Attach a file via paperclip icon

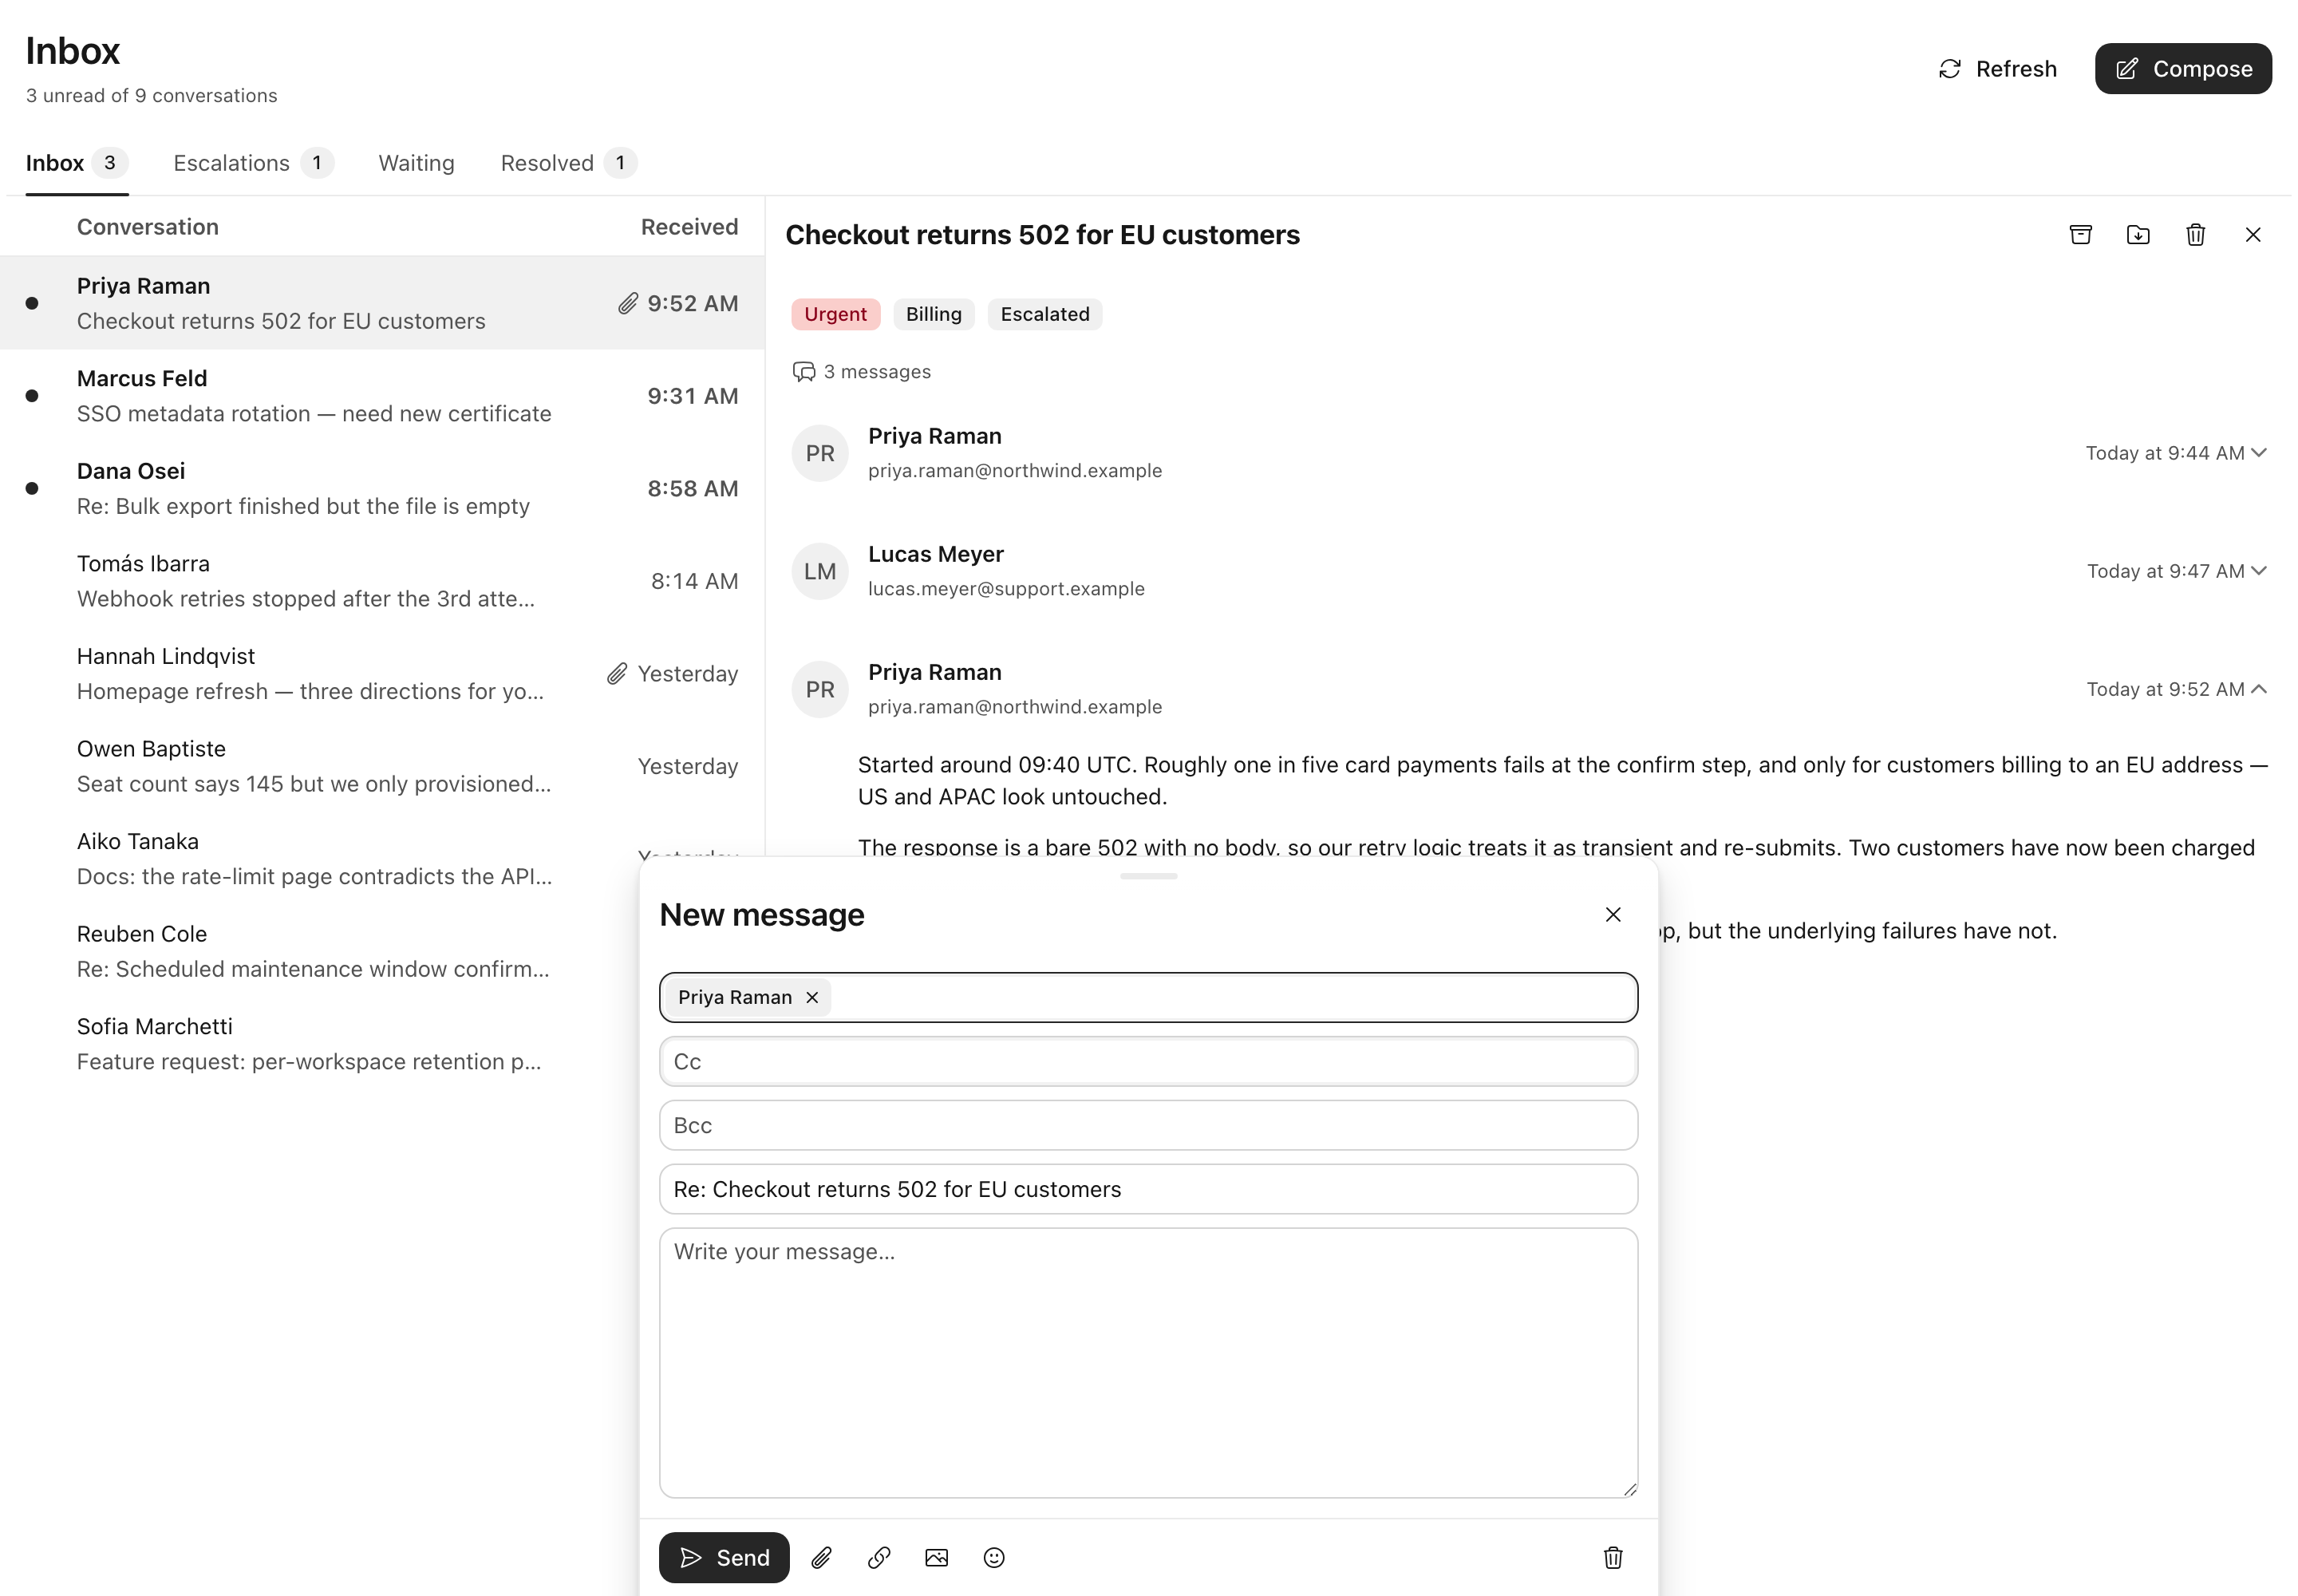click(821, 1557)
